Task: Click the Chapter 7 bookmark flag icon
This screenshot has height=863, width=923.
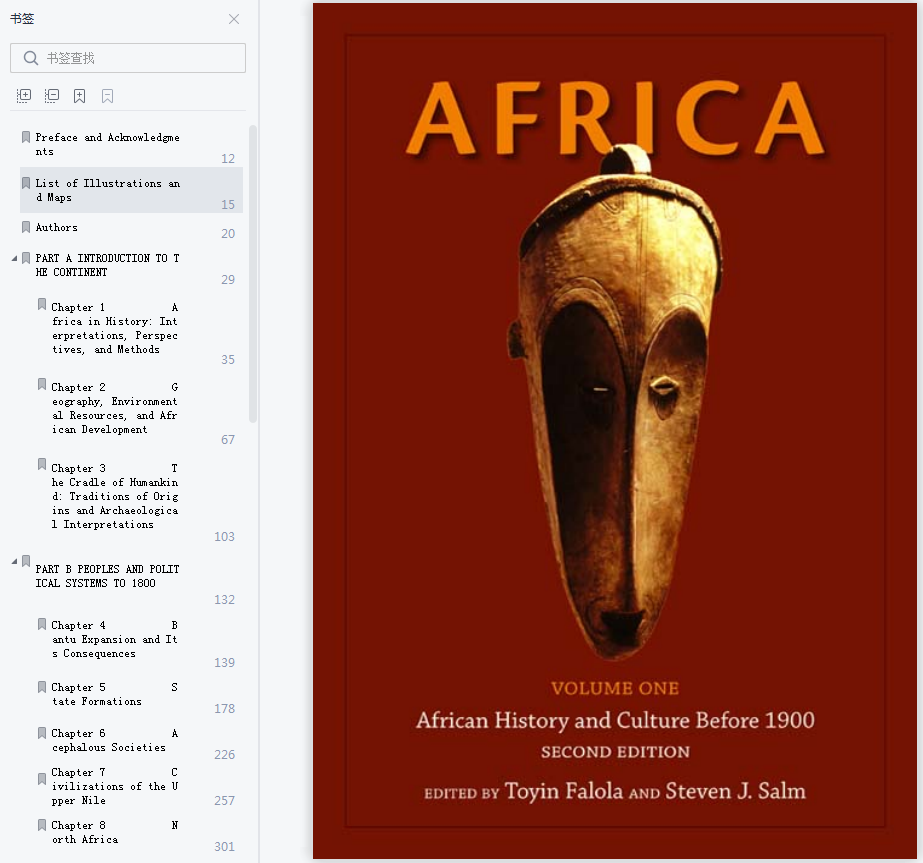Action: click(42, 779)
